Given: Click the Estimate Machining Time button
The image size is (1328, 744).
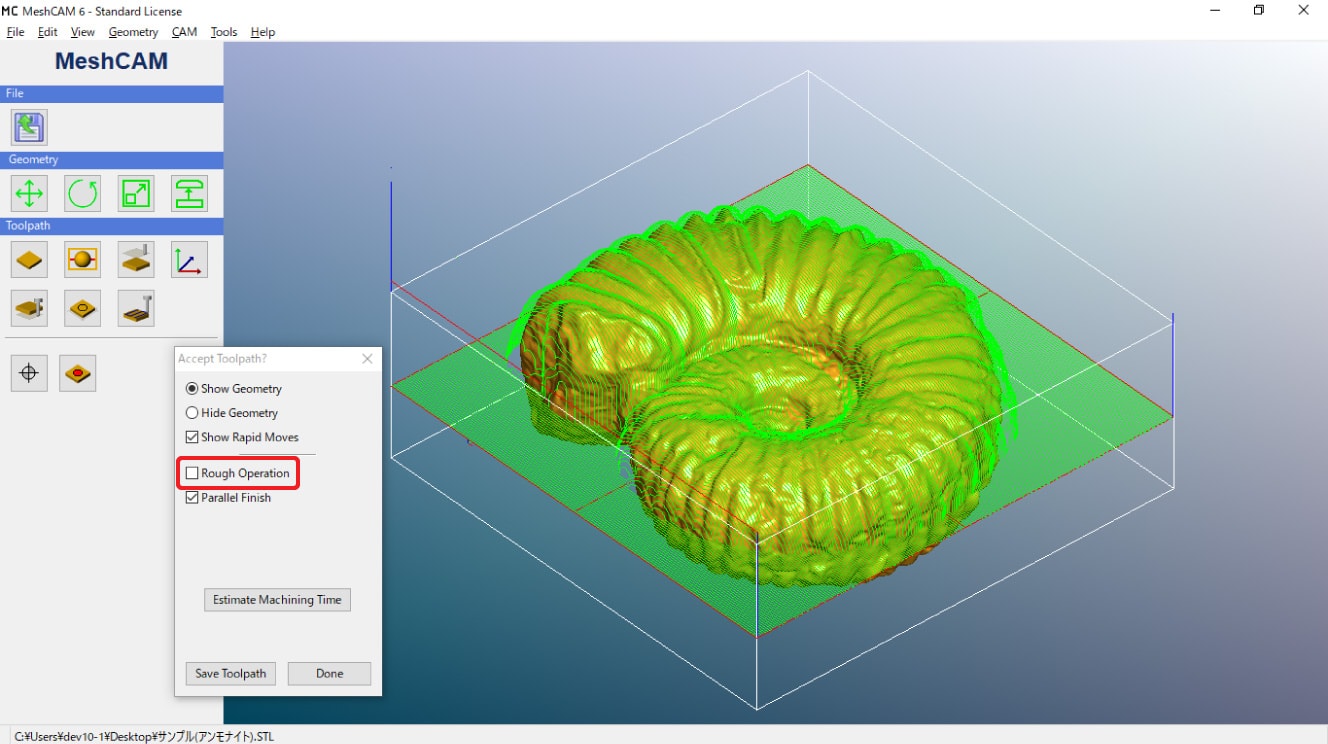Looking at the screenshot, I should [x=277, y=600].
